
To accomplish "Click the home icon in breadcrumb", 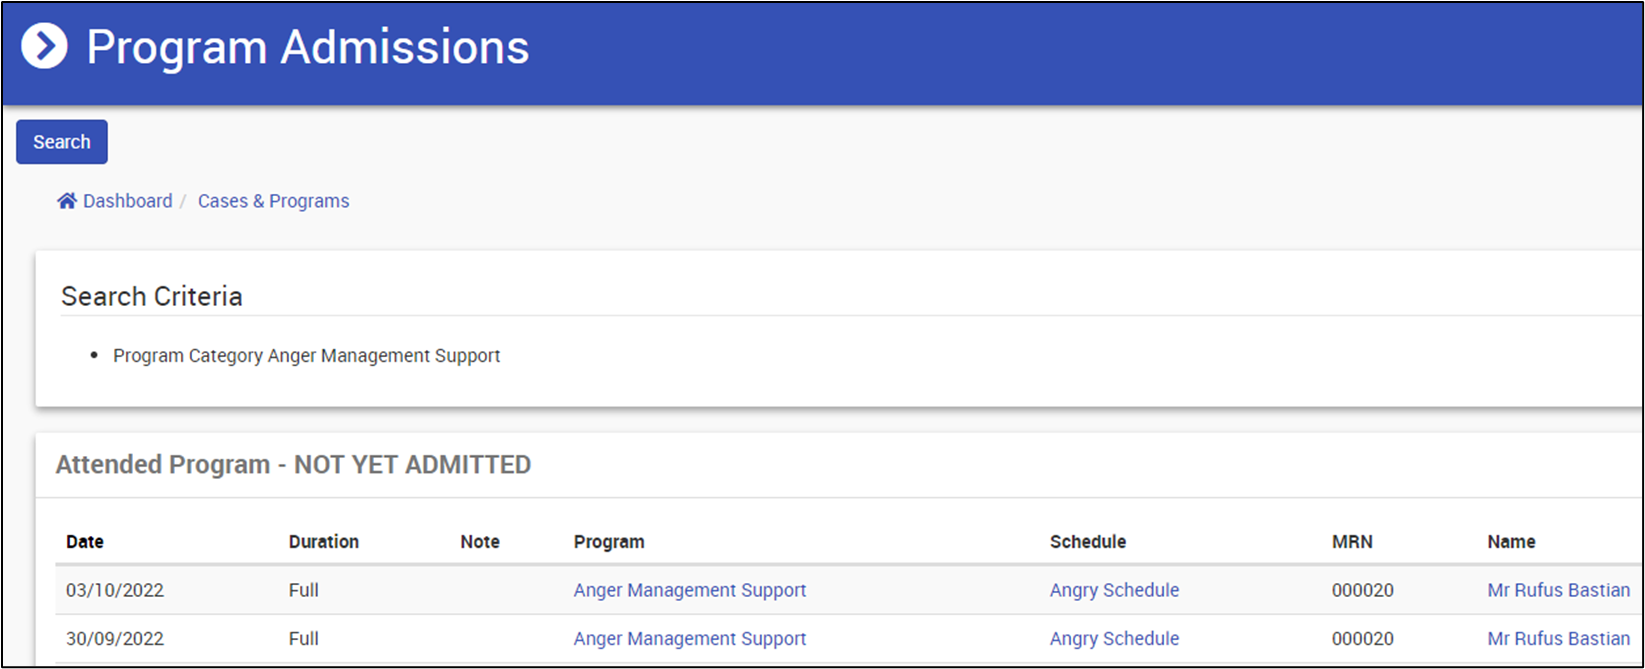I will coord(67,201).
